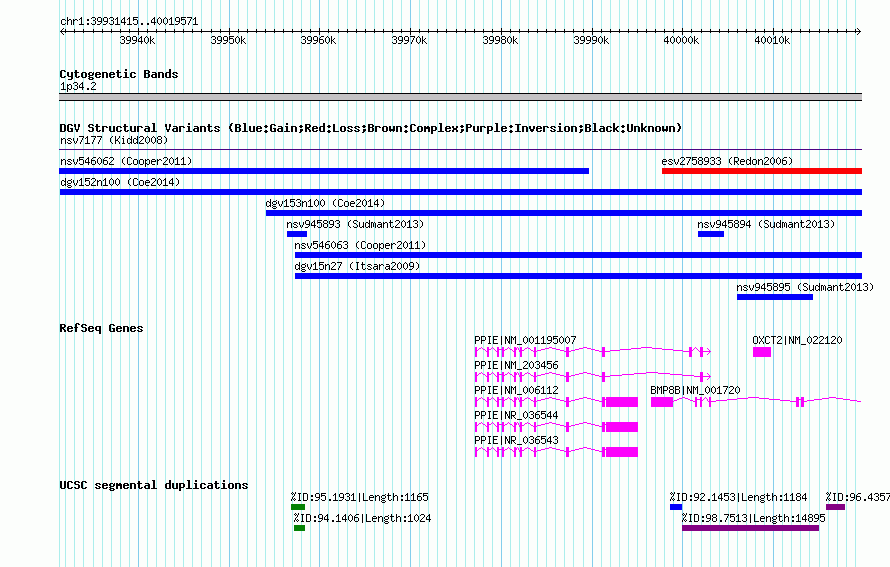Select the green %ID:94.1406 duplication bar
The image size is (890, 567).
(300, 528)
